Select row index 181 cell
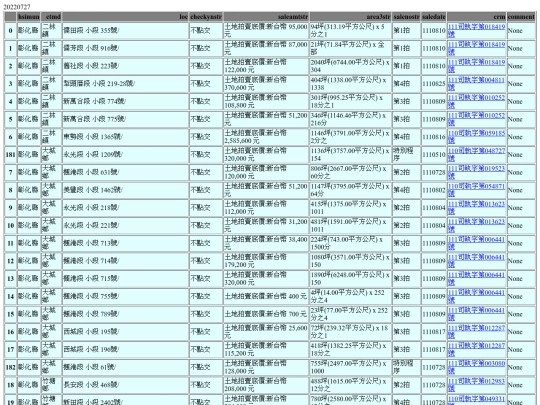The image size is (540, 405). (10, 155)
